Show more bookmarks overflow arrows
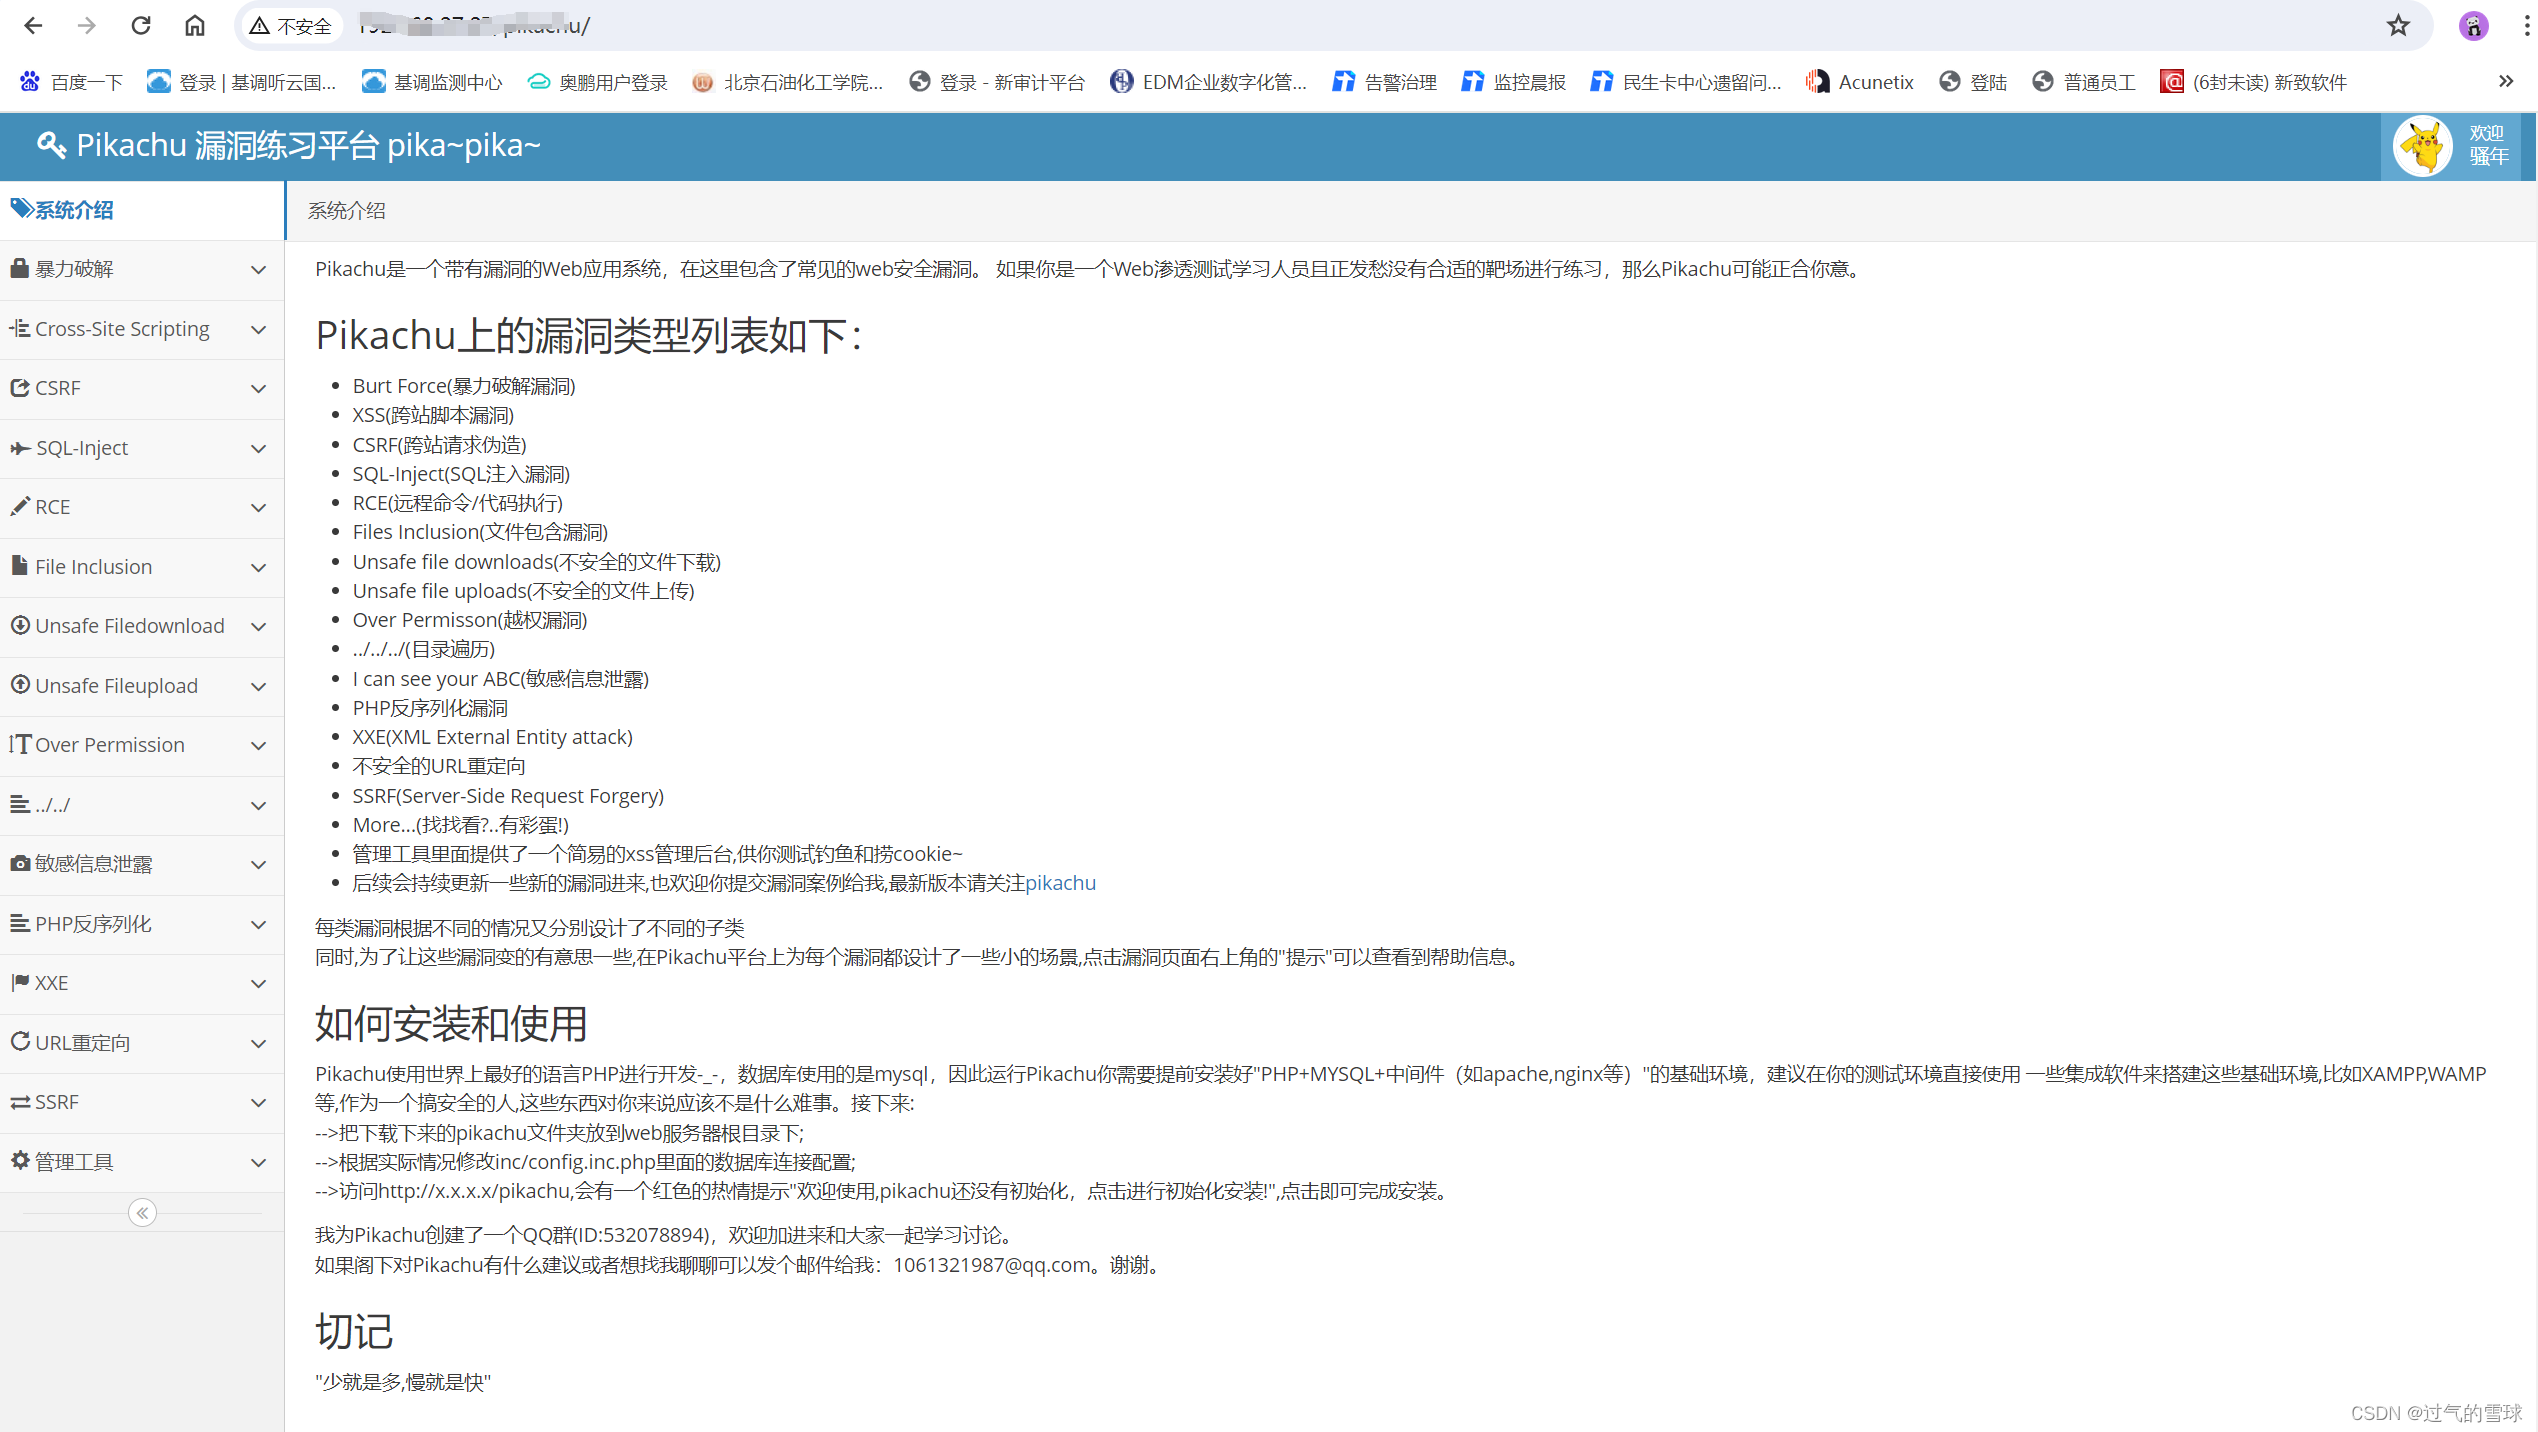Image resolution: width=2538 pixels, height=1432 pixels. coord(2505,82)
